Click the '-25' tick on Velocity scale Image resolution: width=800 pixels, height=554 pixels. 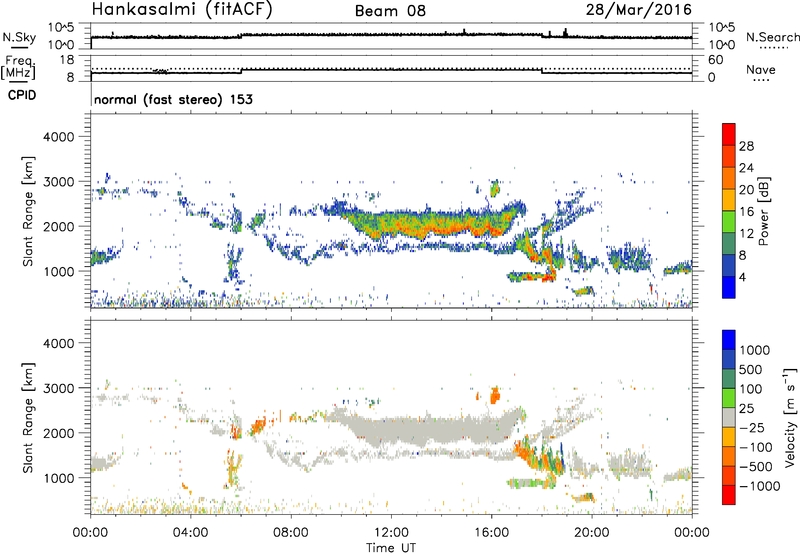point(752,428)
